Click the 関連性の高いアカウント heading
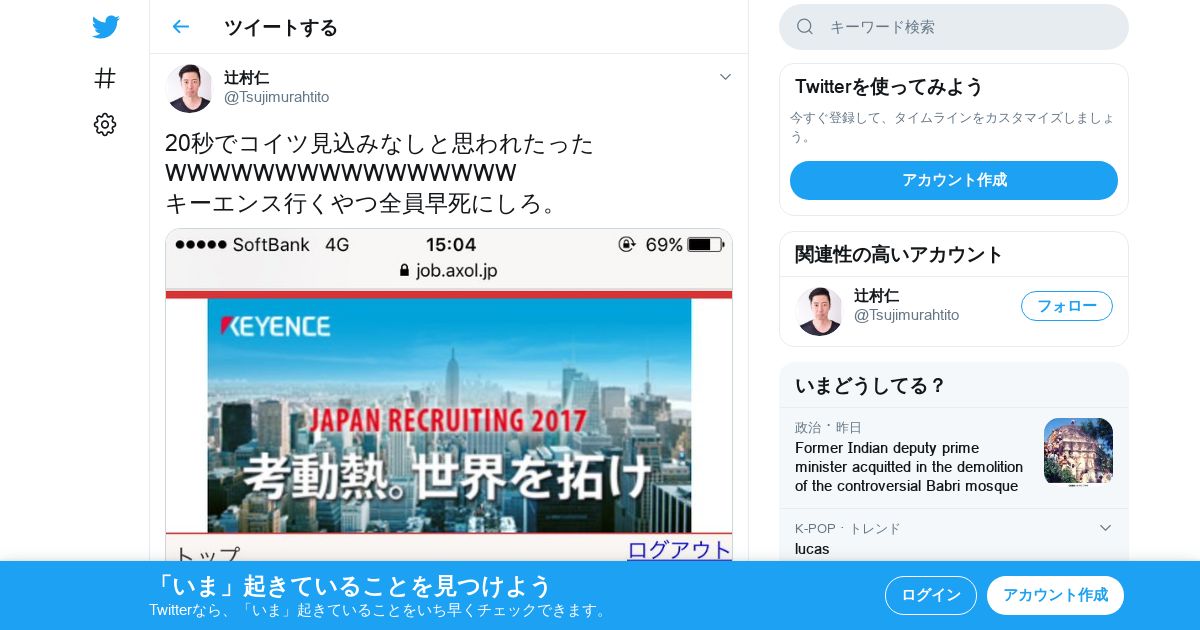 [899, 254]
